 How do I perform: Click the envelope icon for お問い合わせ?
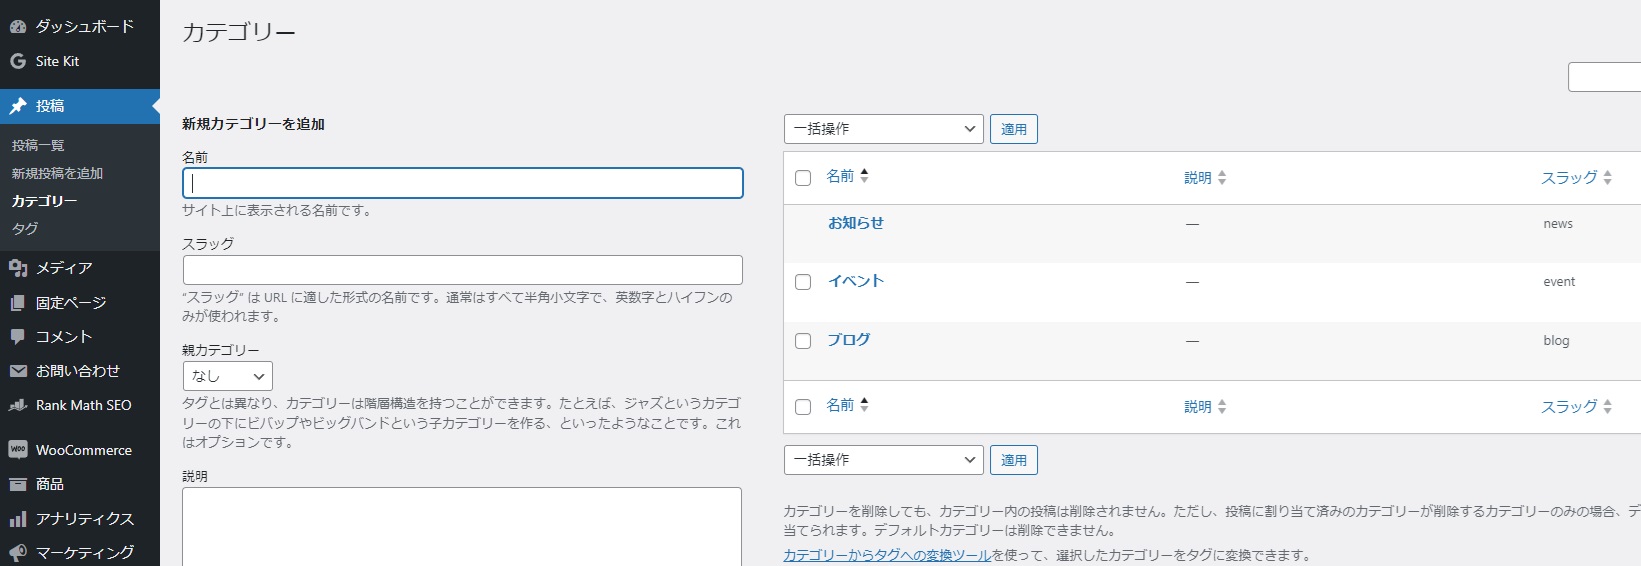click(x=18, y=371)
